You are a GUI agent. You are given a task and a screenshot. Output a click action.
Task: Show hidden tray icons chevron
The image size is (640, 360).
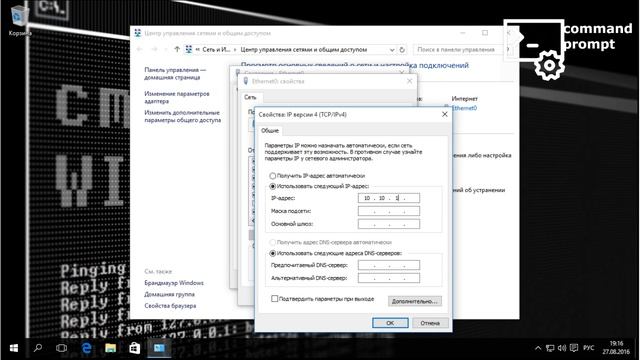(x=538, y=348)
